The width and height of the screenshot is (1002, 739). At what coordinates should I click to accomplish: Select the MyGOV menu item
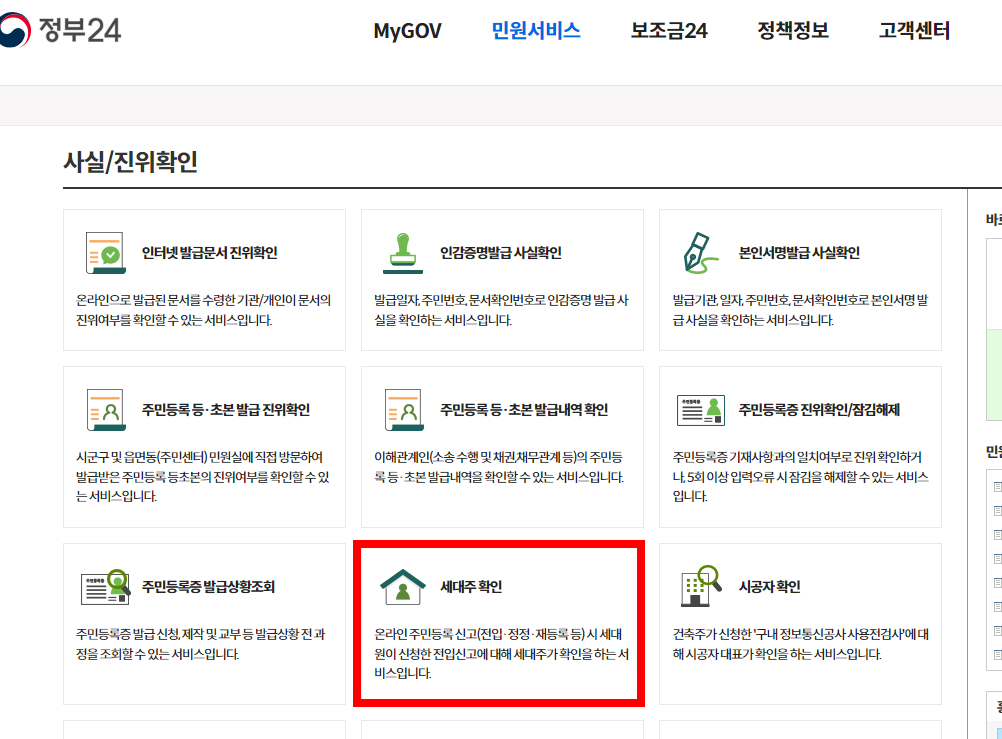[406, 31]
